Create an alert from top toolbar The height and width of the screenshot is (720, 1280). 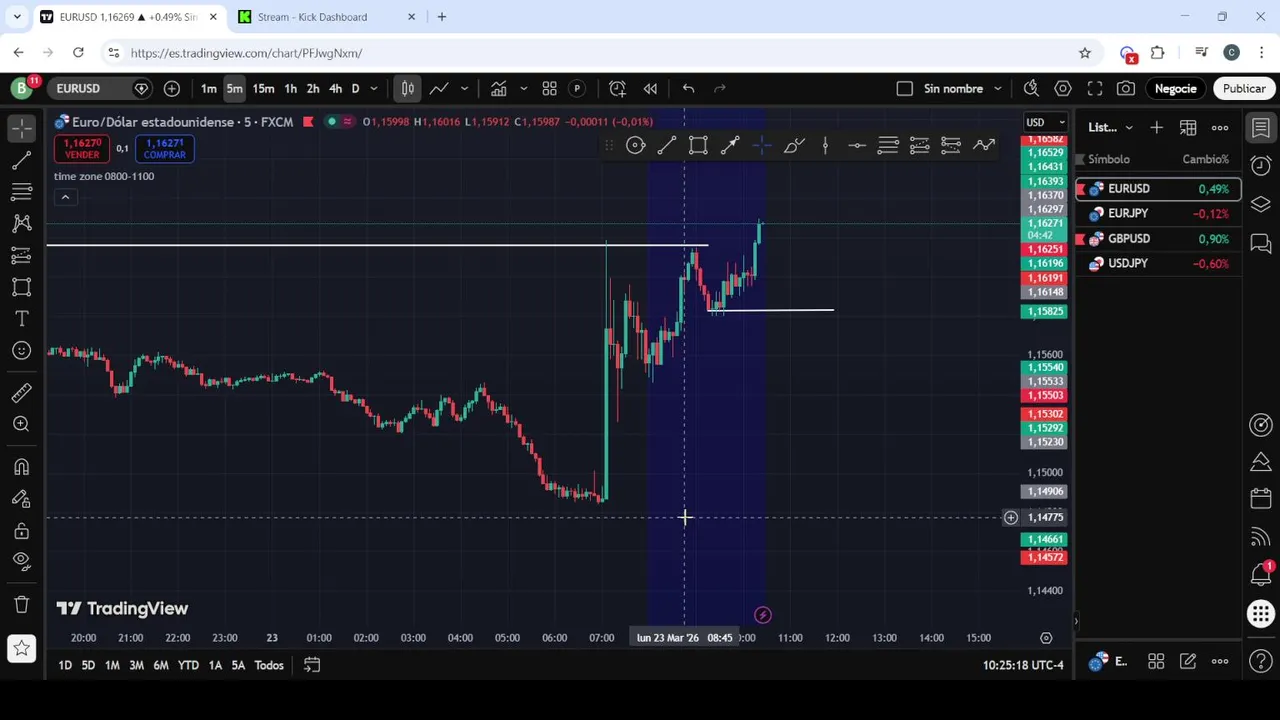(618, 89)
